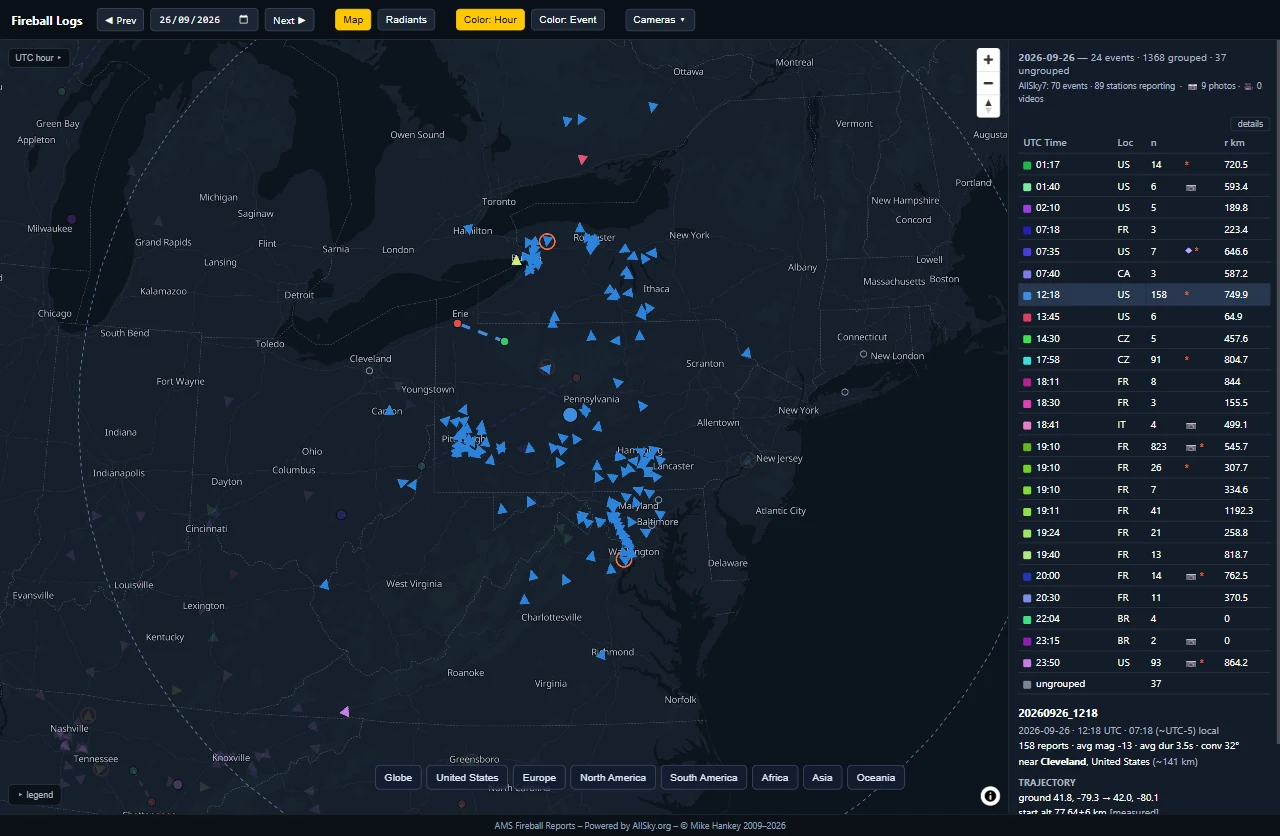The width and height of the screenshot is (1280, 836).
Task: Switch to Radiants view
Action: click(406, 20)
